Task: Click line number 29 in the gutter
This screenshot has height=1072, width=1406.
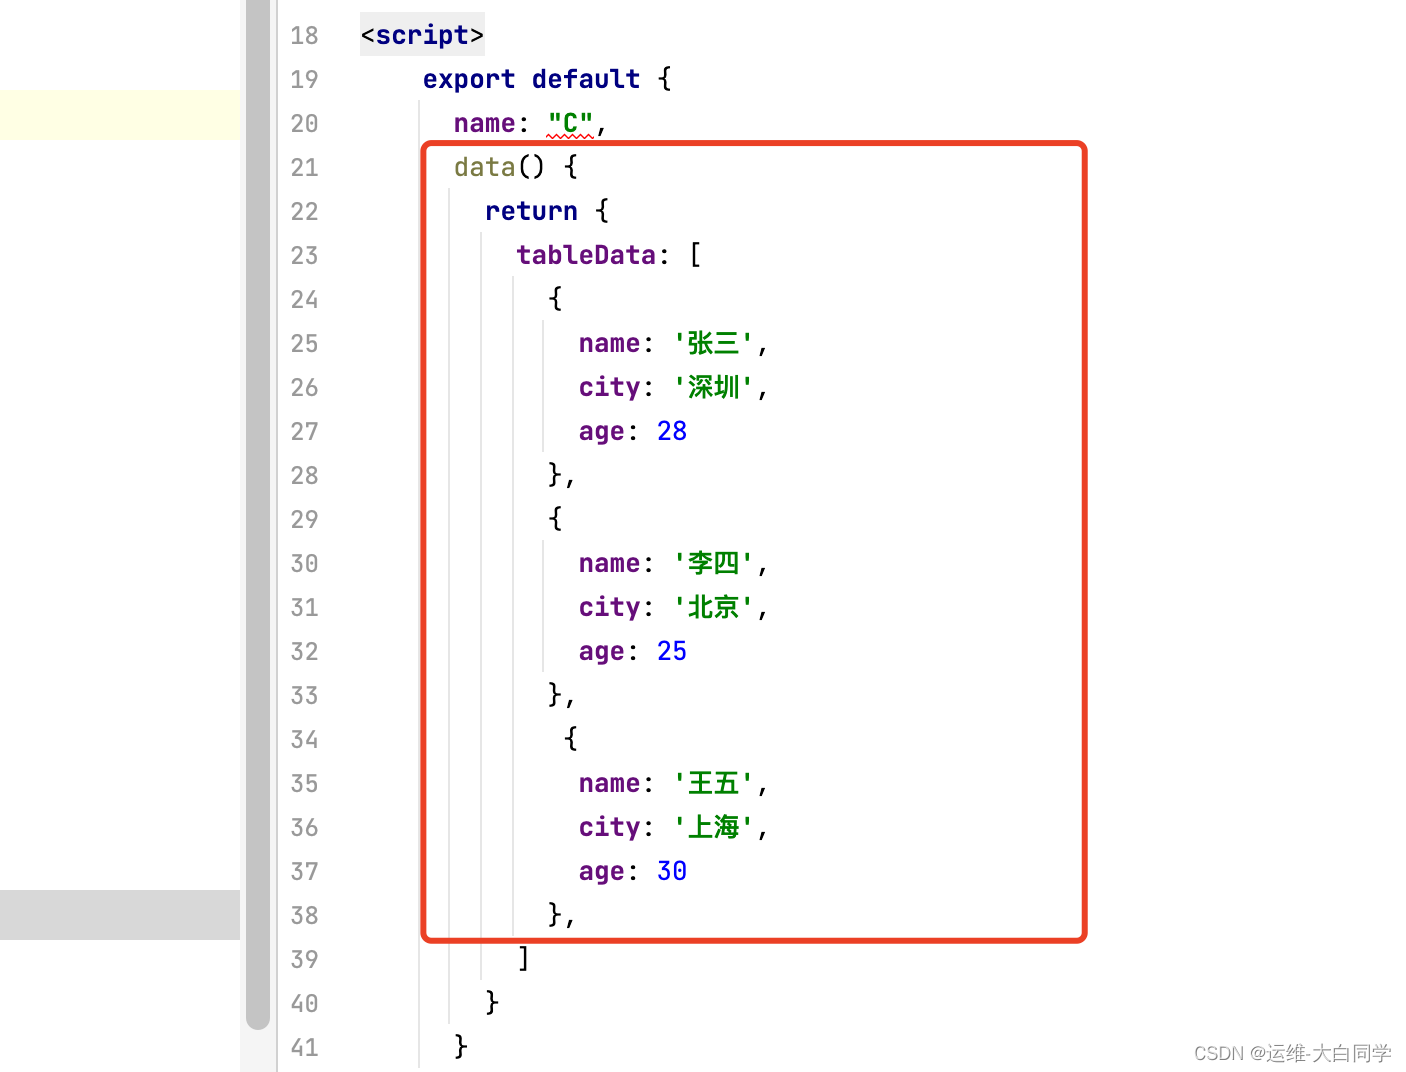Action: 304,519
